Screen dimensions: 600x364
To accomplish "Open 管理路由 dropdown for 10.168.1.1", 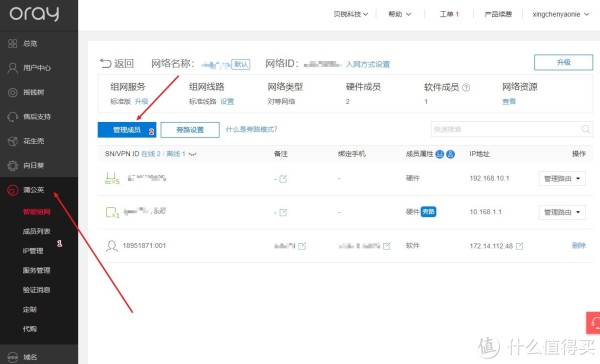I will 562,212.
